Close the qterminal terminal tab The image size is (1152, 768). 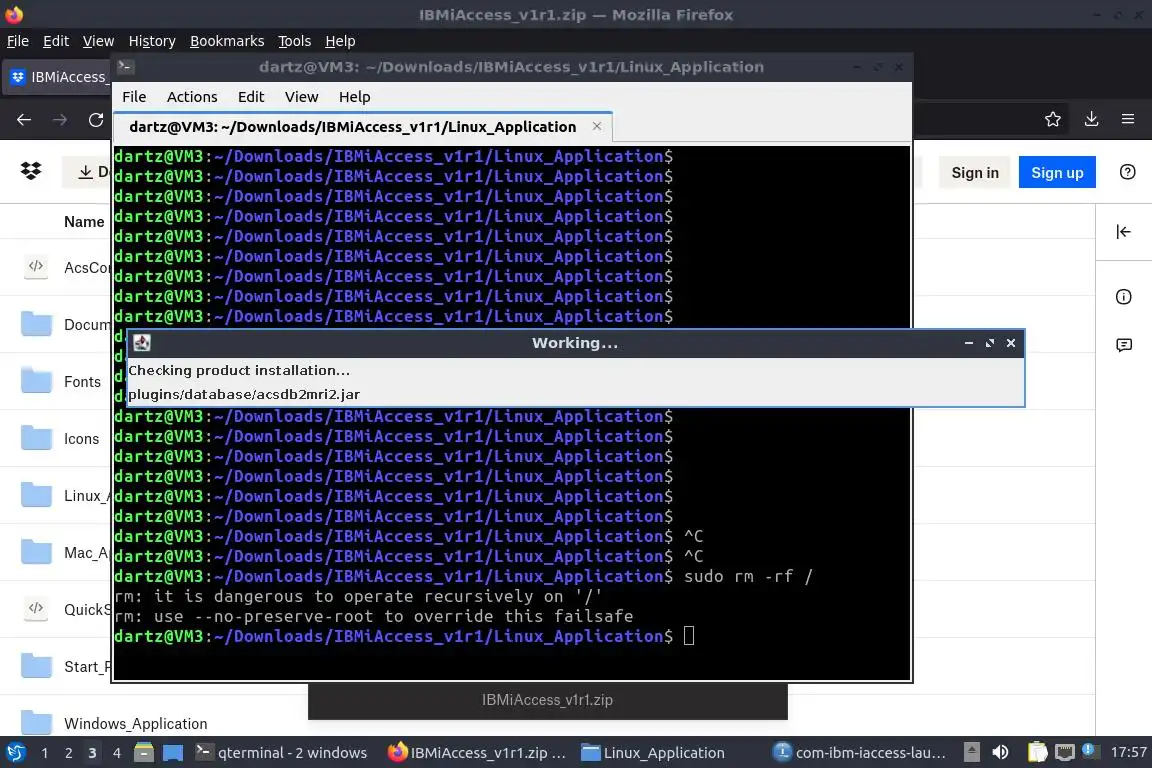(597, 126)
